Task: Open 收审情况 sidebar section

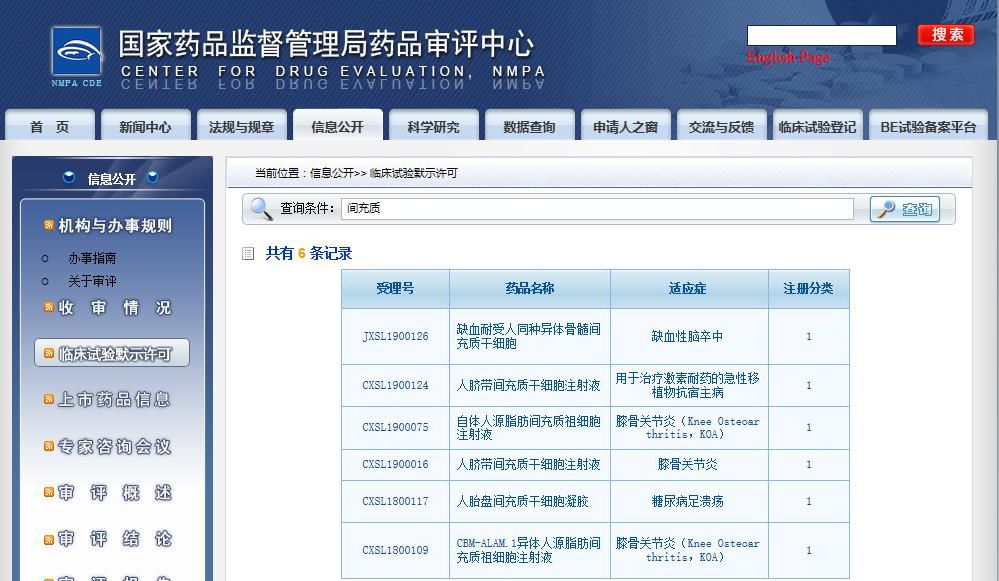Action: (x=115, y=308)
